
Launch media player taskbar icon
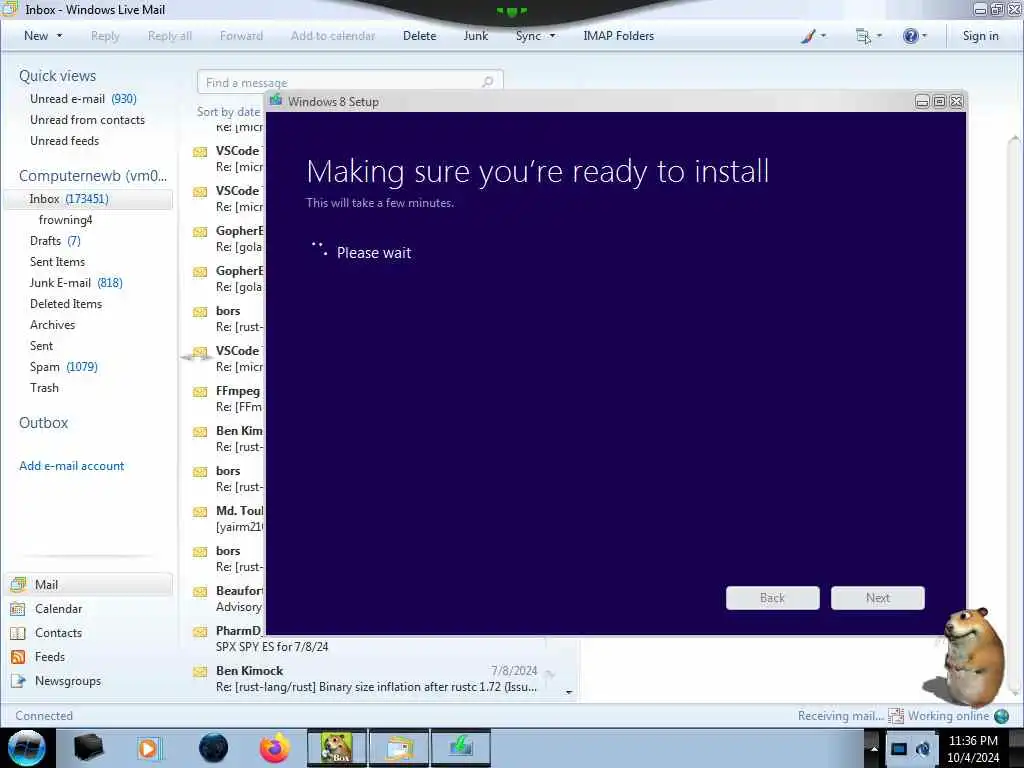tap(148, 748)
